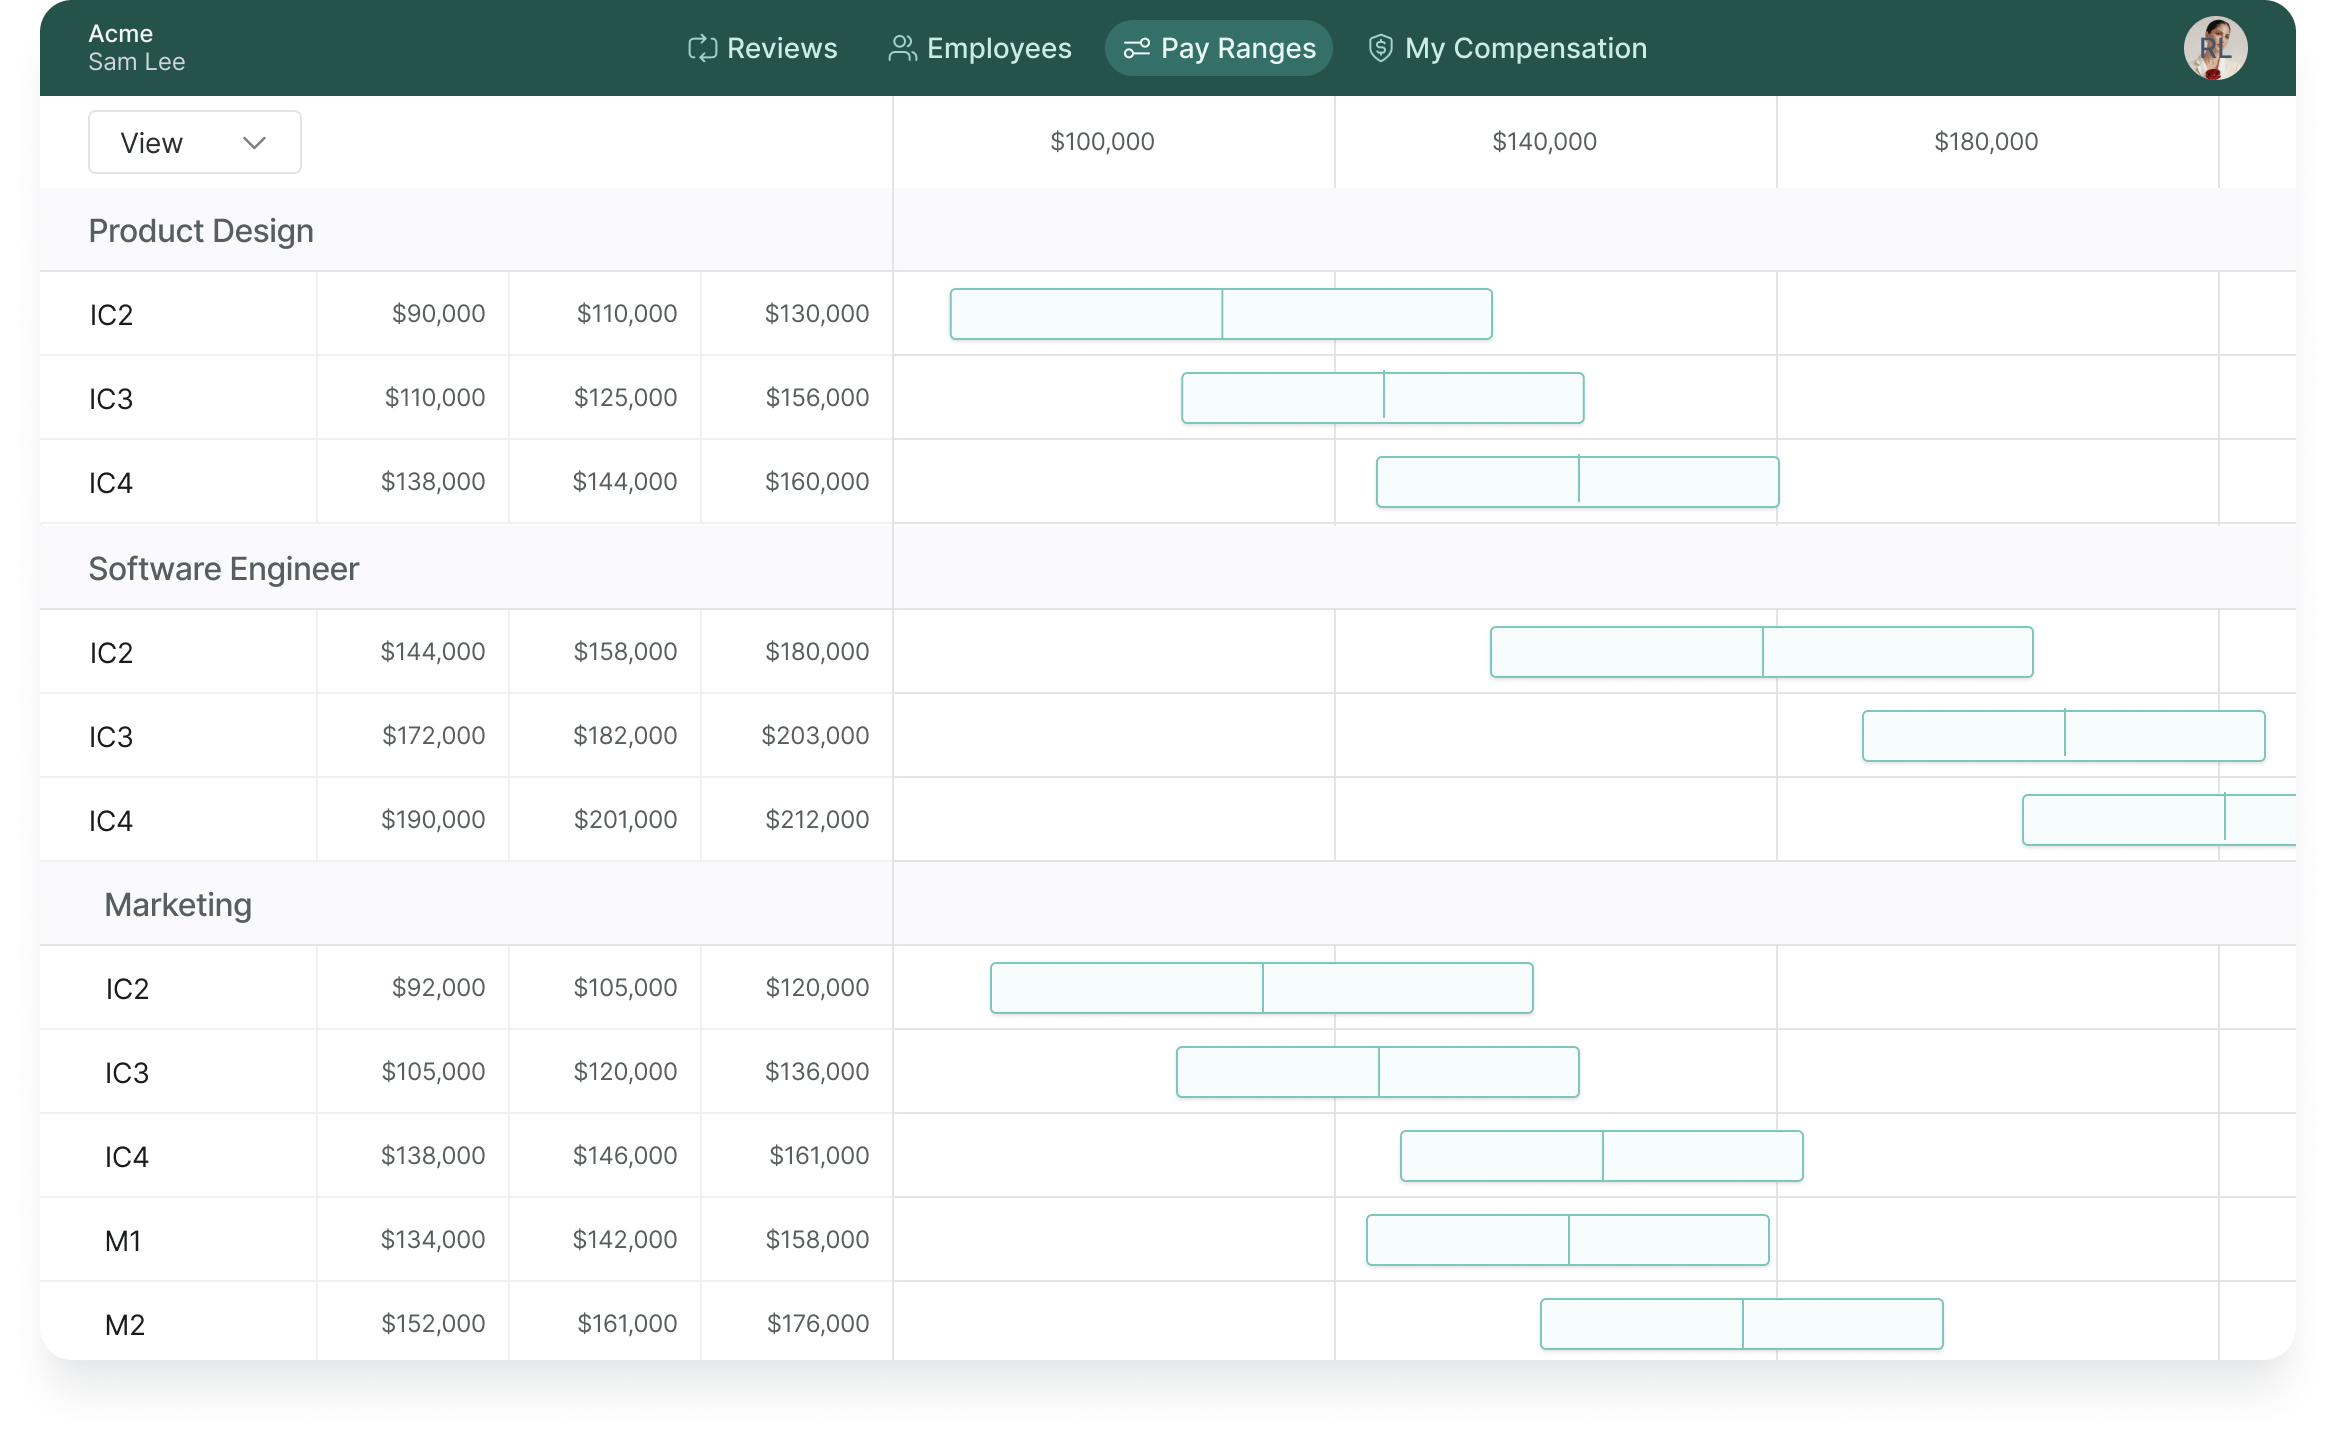Select the Pay Ranges sliders icon
The width and height of the screenshot is (2336, 1440).
1138,47
